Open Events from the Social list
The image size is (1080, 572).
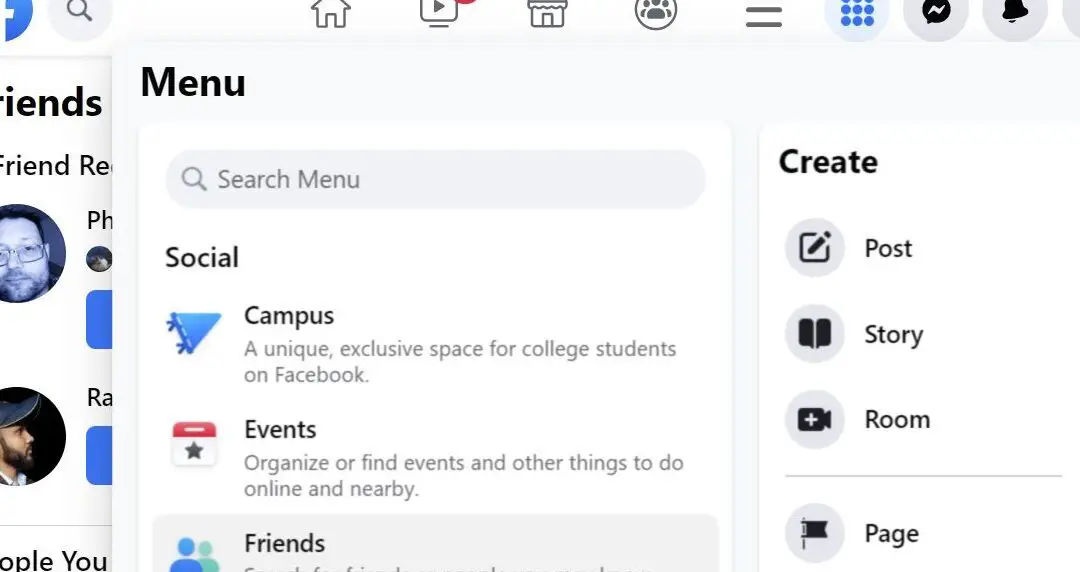435,458
